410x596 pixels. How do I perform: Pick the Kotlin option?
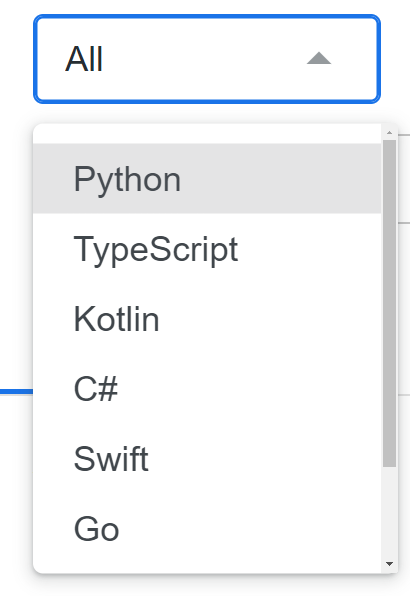207,319
